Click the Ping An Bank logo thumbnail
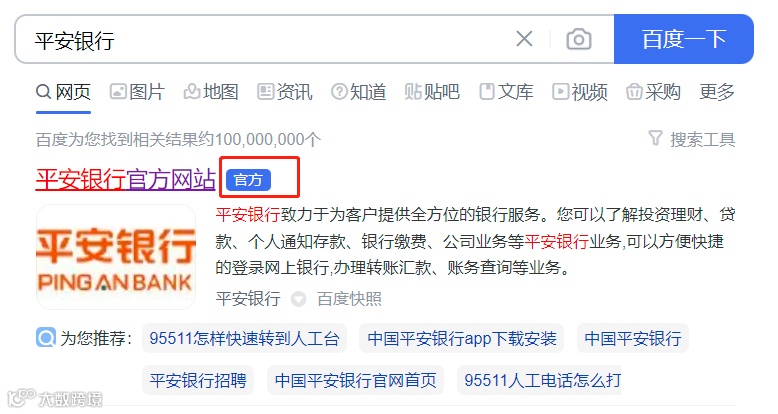Image resolution: width=778 pixels, height=414 pixels. pos(116,257)
